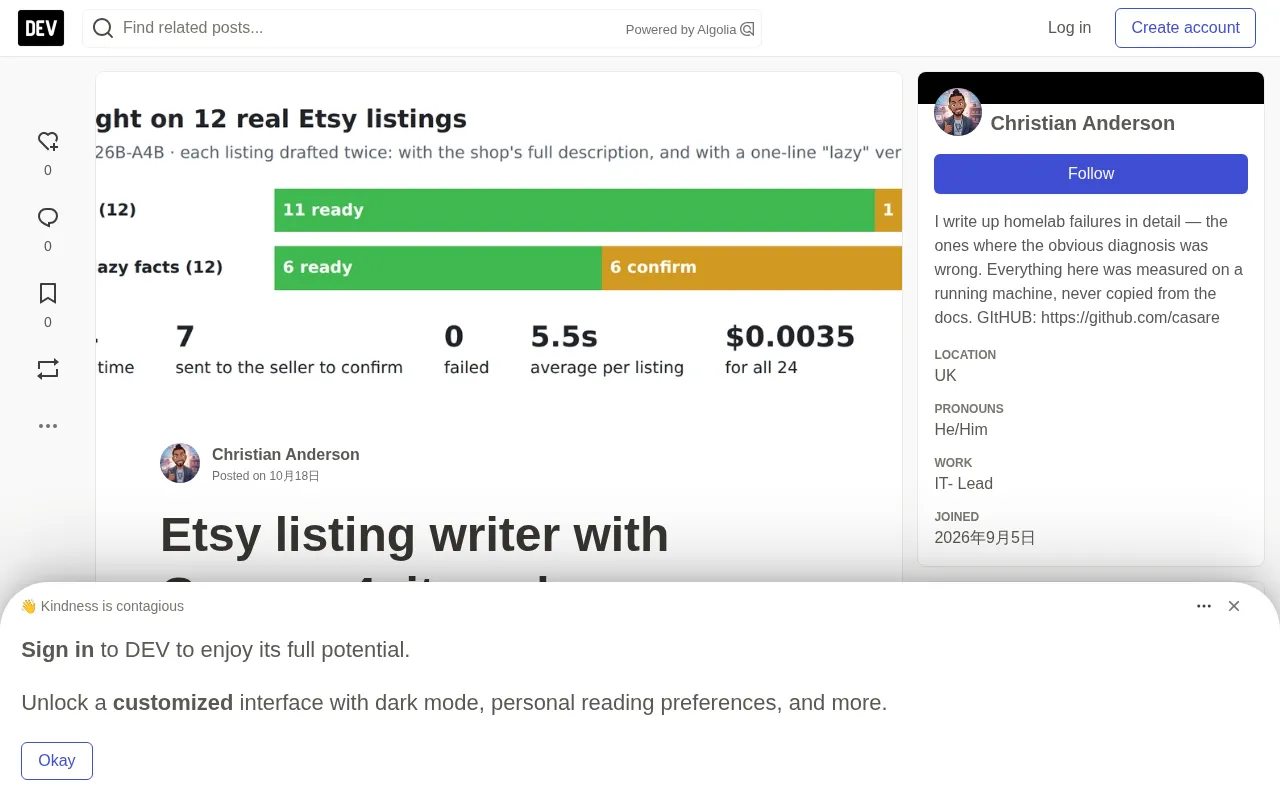Screen dimensions: 1280x800
Task: Open the Etsy listings cover chart image
Action: (x=499, y=240)
